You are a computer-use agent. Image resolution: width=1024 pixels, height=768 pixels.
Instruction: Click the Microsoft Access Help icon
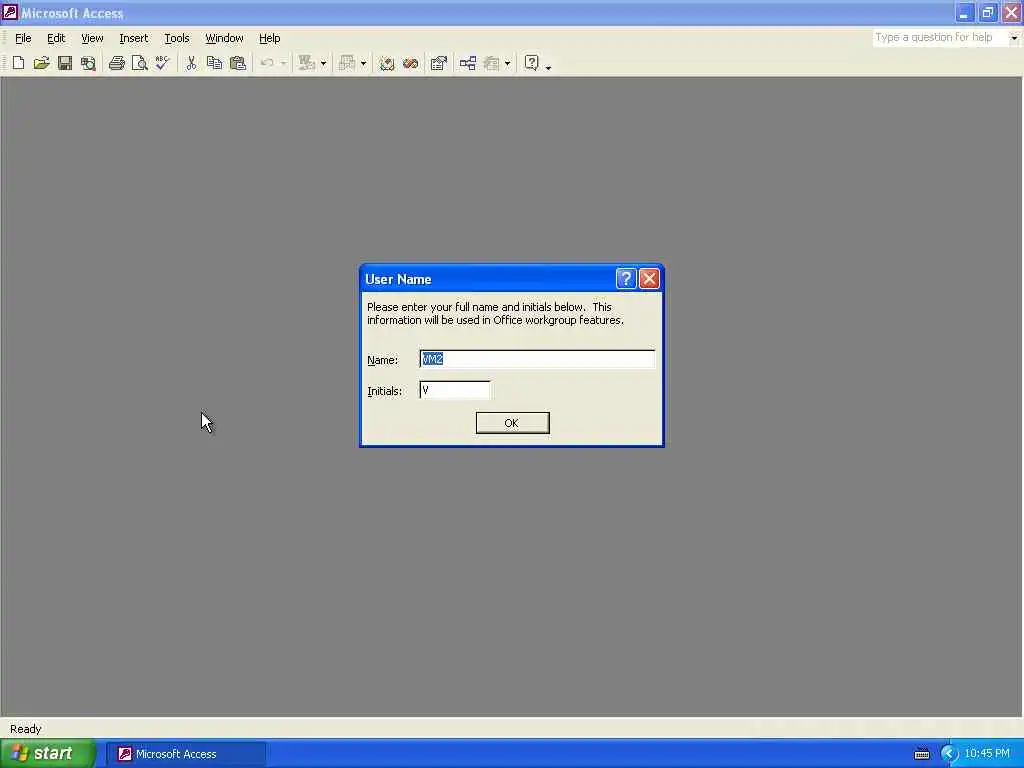532,63
